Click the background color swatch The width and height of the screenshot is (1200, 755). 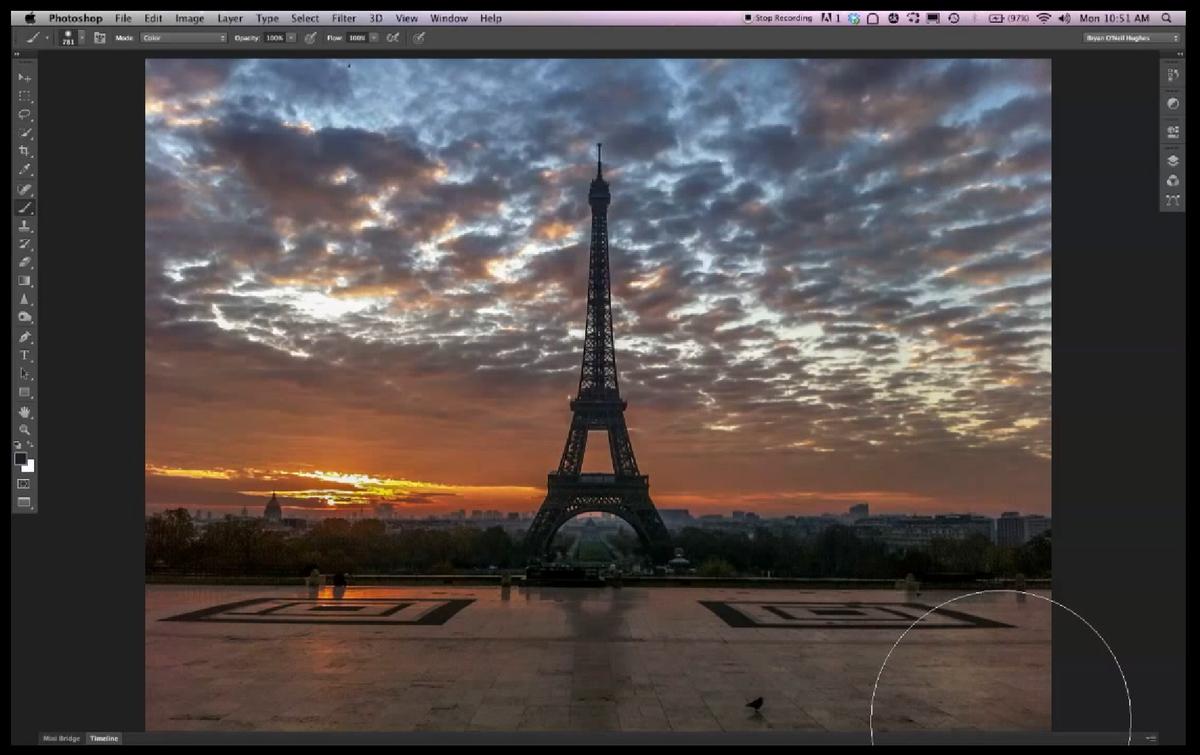pyautogui.click(x=30, y=466)
